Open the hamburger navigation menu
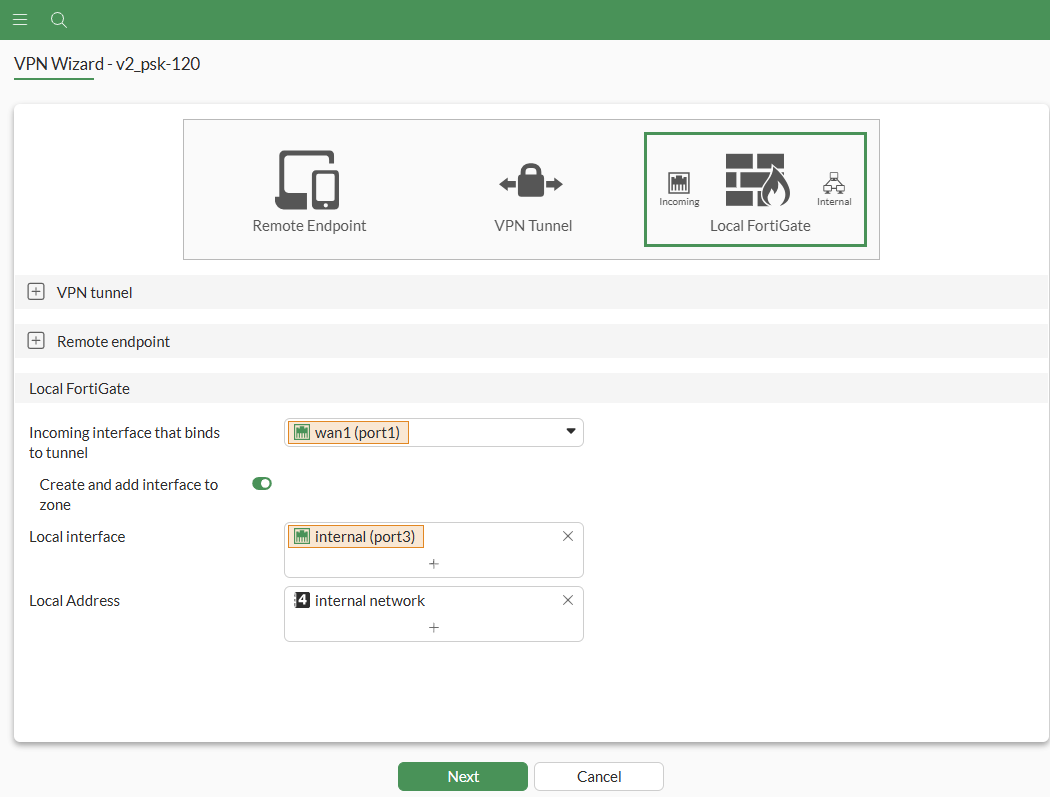The height and width of the screenshot is (797, 1050). [20, 19]
